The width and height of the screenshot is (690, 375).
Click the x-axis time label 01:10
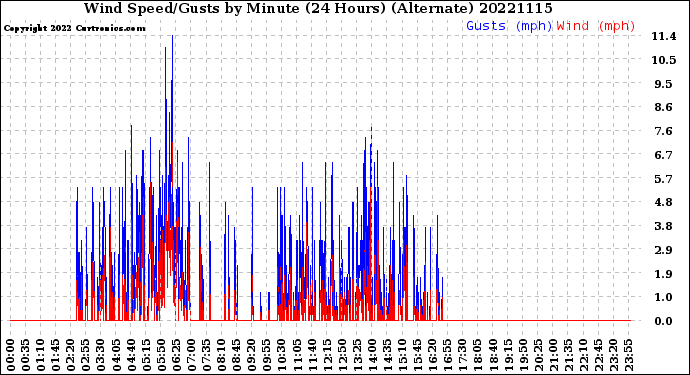41,355
